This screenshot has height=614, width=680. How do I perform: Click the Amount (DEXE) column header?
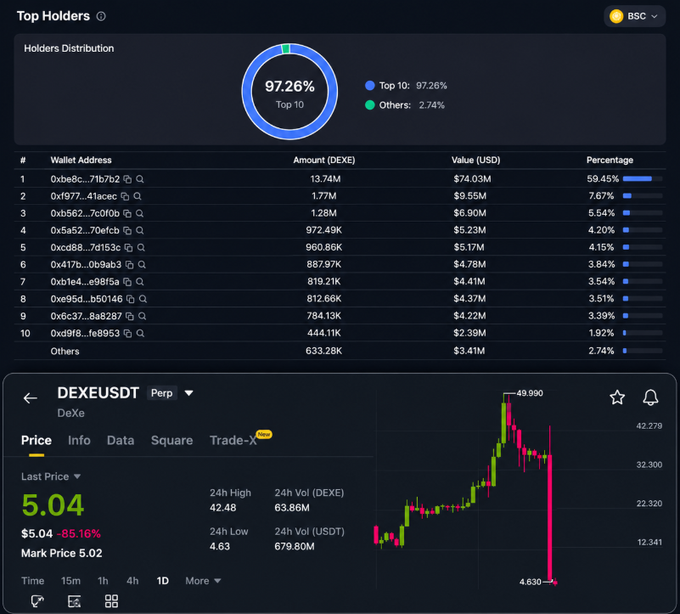[x=324, y=160]
